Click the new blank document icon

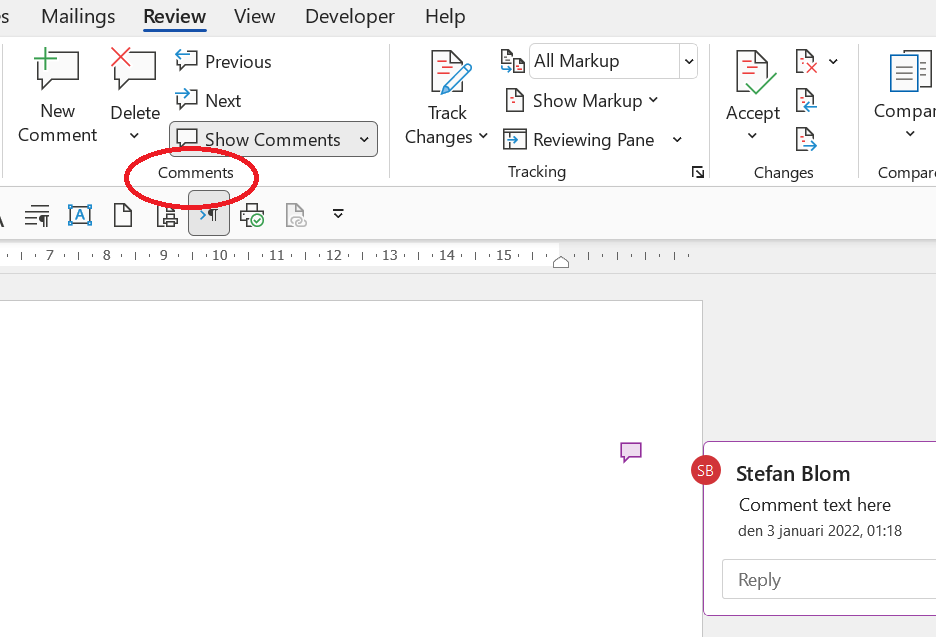[x=123, y=214]
